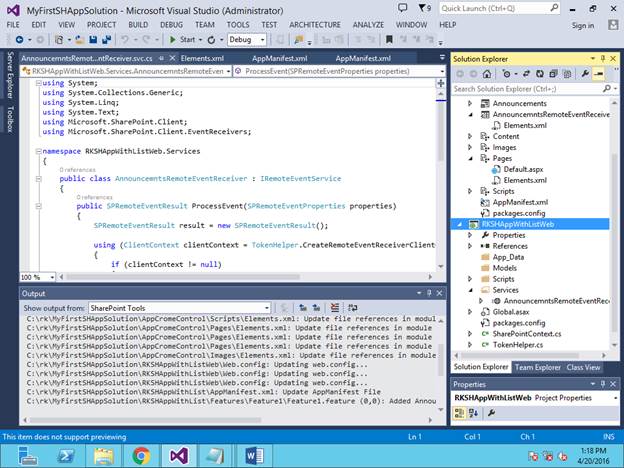Open the DEBUG menu

pyautogui.click(x=172, y=25)
